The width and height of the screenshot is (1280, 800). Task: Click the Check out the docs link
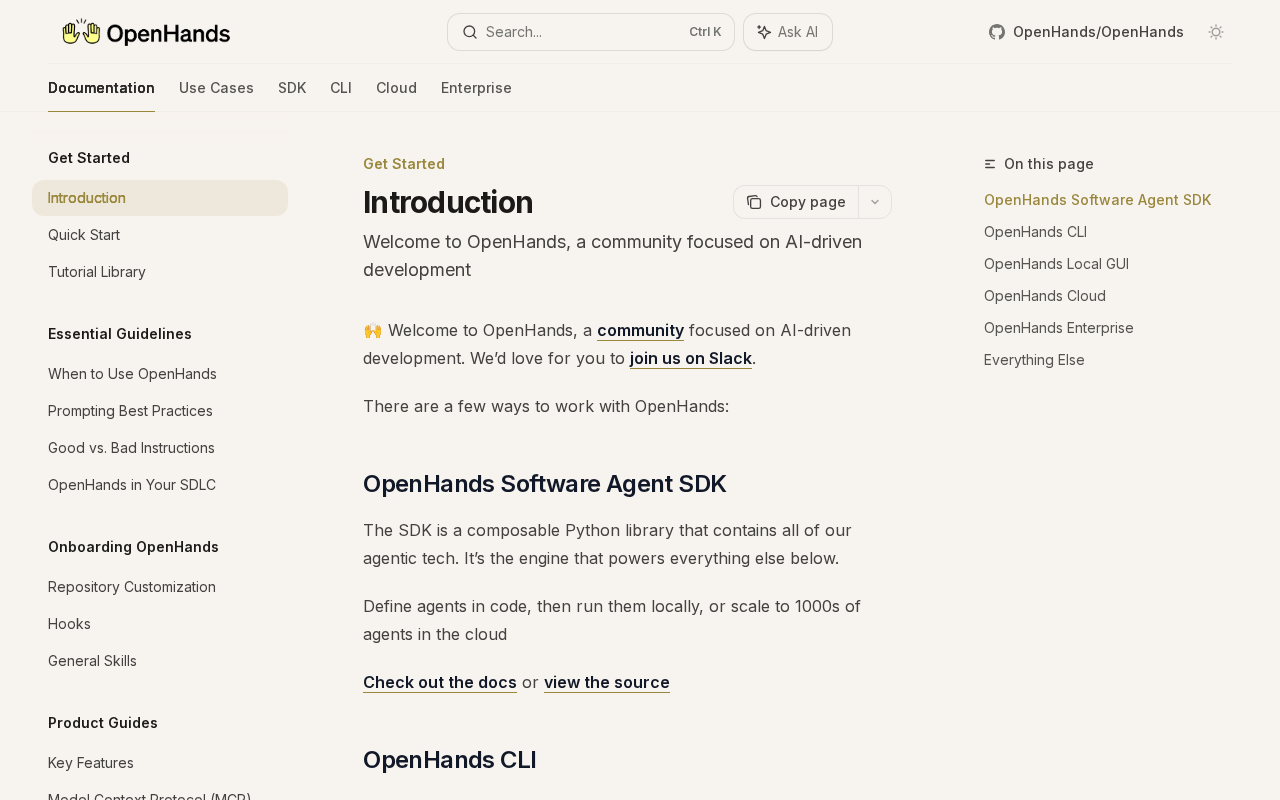[x=440, y=682]
